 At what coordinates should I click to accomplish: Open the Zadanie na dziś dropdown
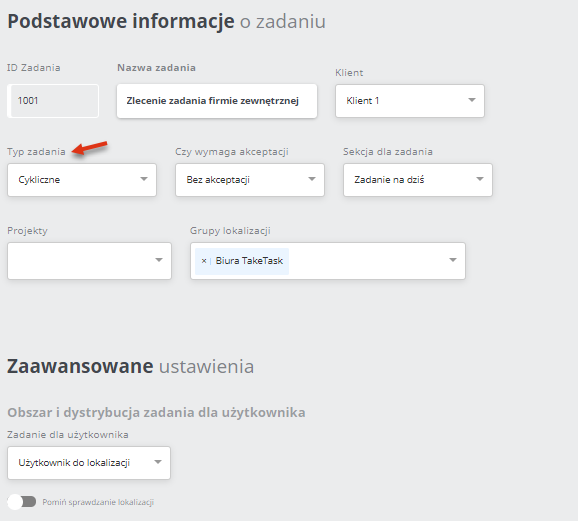point(418,180)
